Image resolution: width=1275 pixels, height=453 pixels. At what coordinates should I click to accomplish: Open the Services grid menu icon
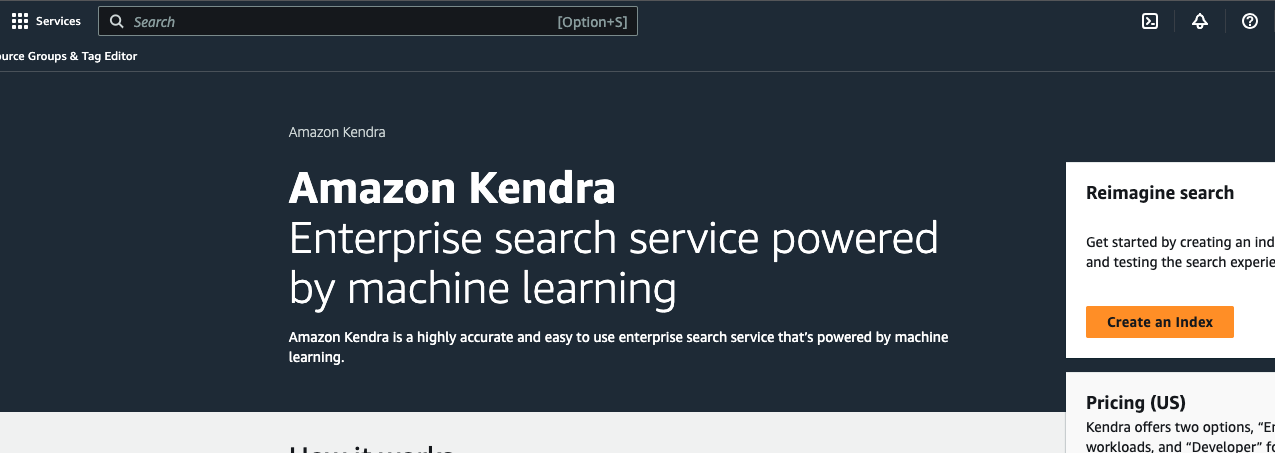click(x=20, y=21)
